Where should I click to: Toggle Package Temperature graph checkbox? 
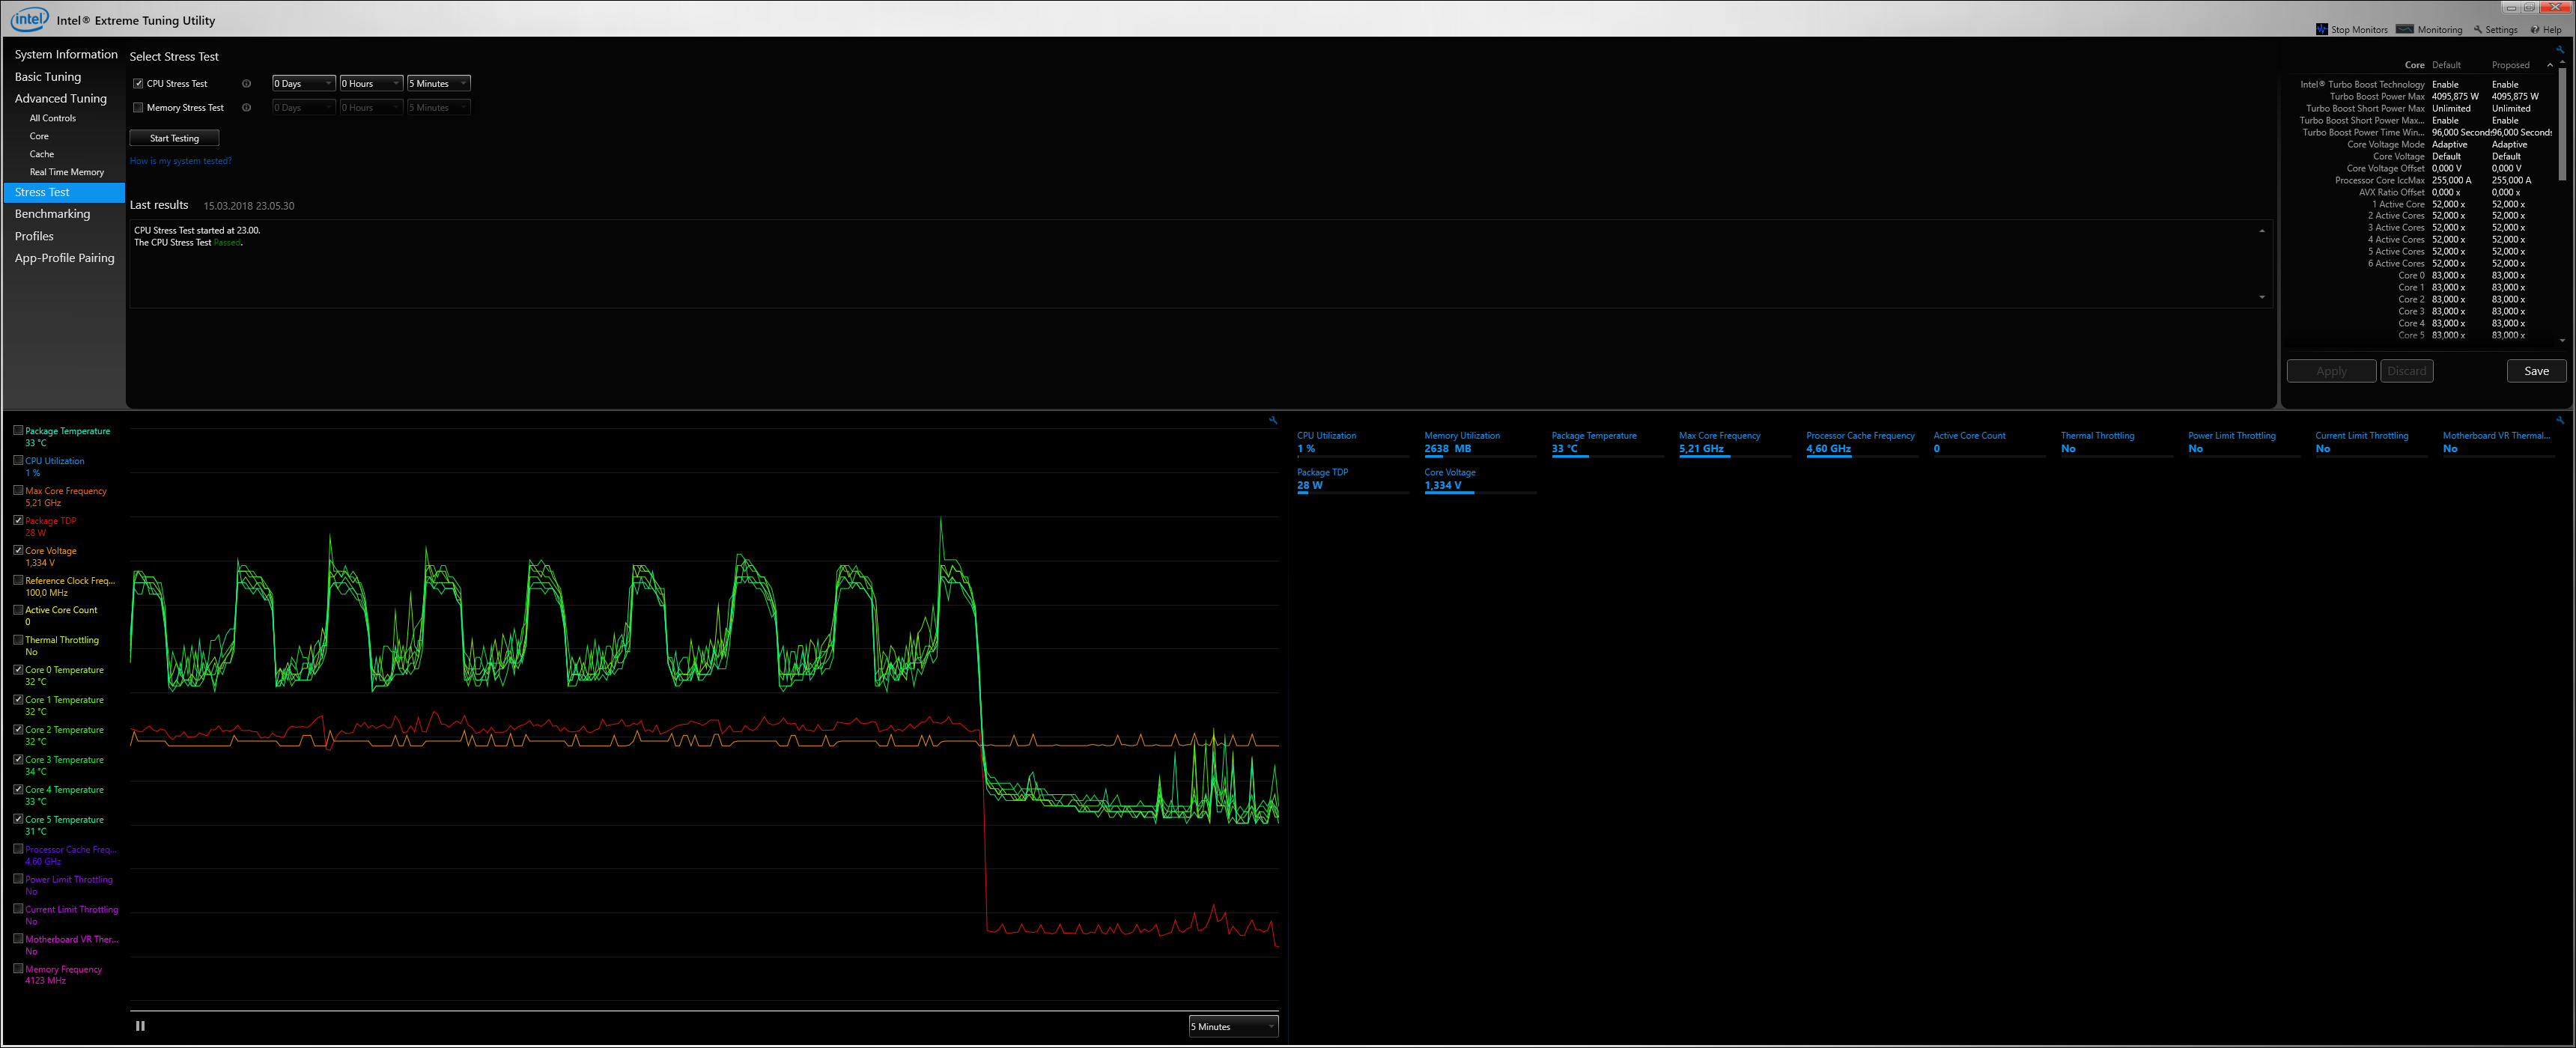(18, 430)
